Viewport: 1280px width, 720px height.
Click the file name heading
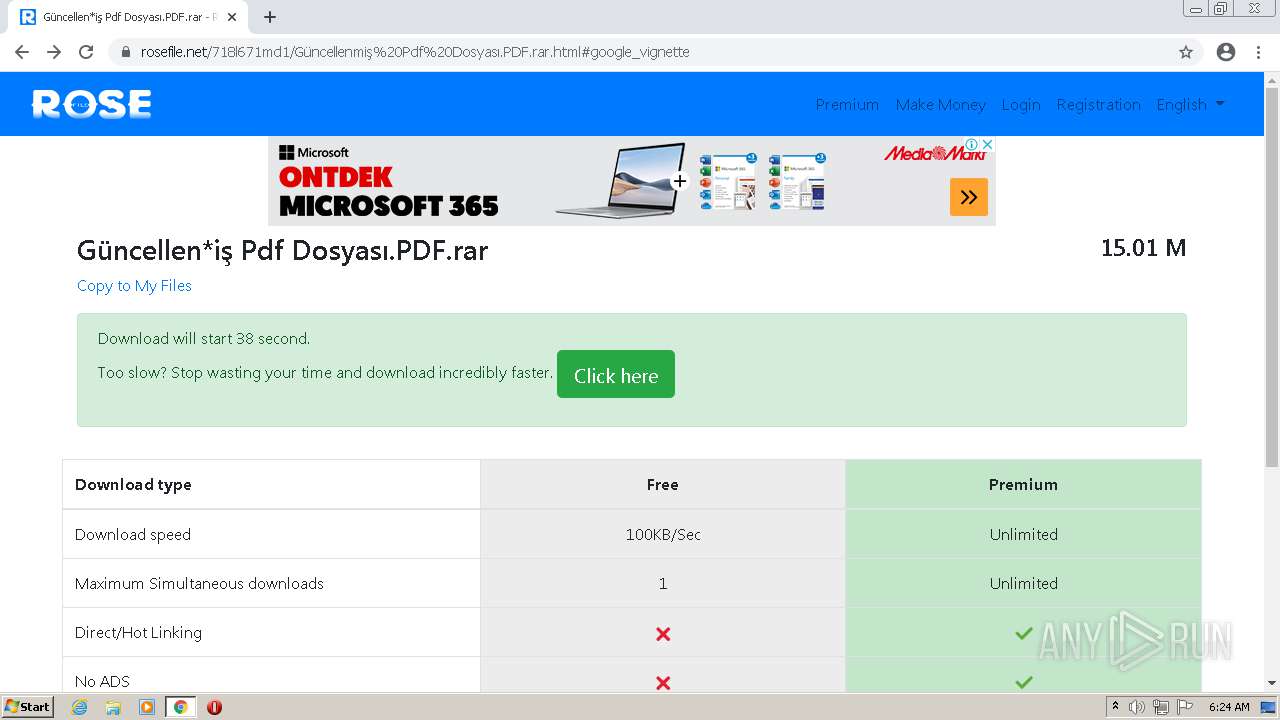click(282, 250)
